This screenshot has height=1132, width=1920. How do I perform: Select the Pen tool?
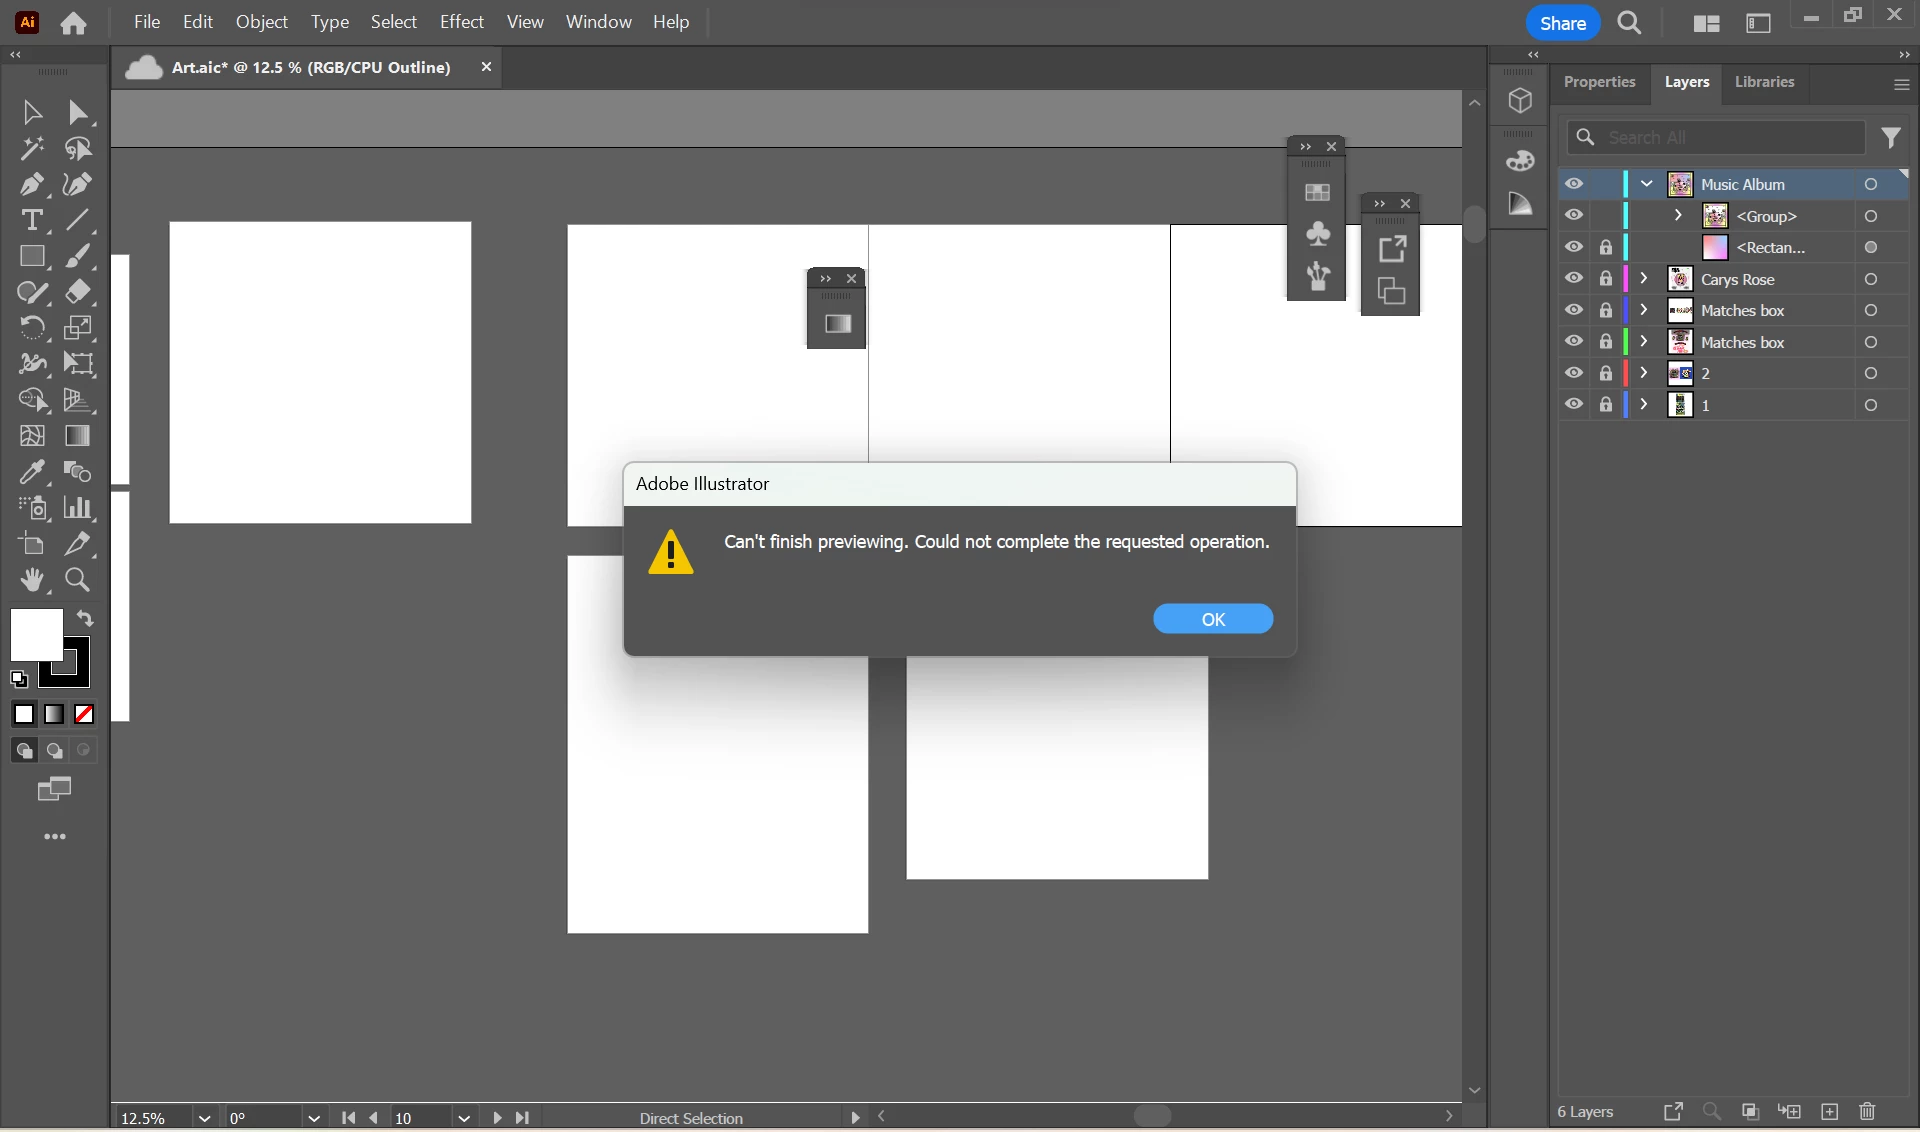click(x=31, y=184)
